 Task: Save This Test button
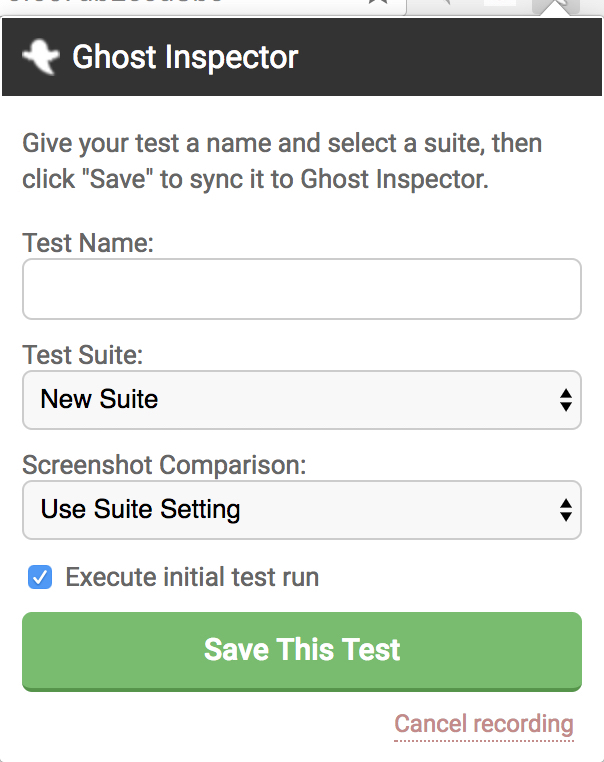[x=302, y=651]
